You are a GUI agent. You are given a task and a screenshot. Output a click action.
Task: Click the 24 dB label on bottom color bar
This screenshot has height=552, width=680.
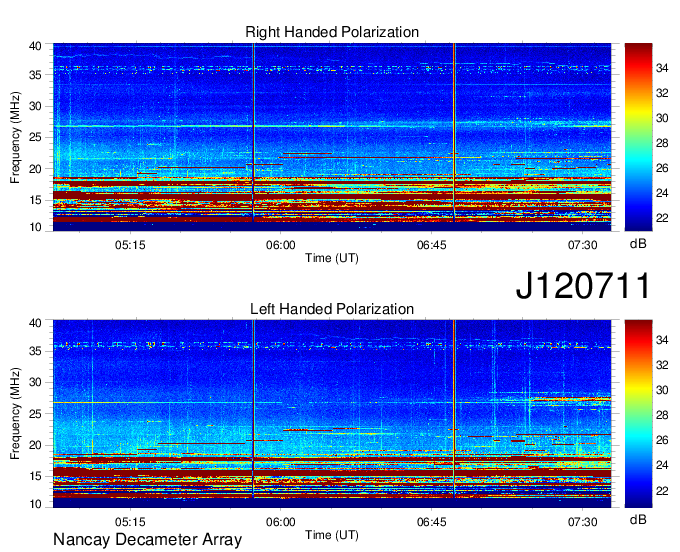[662, 465]
